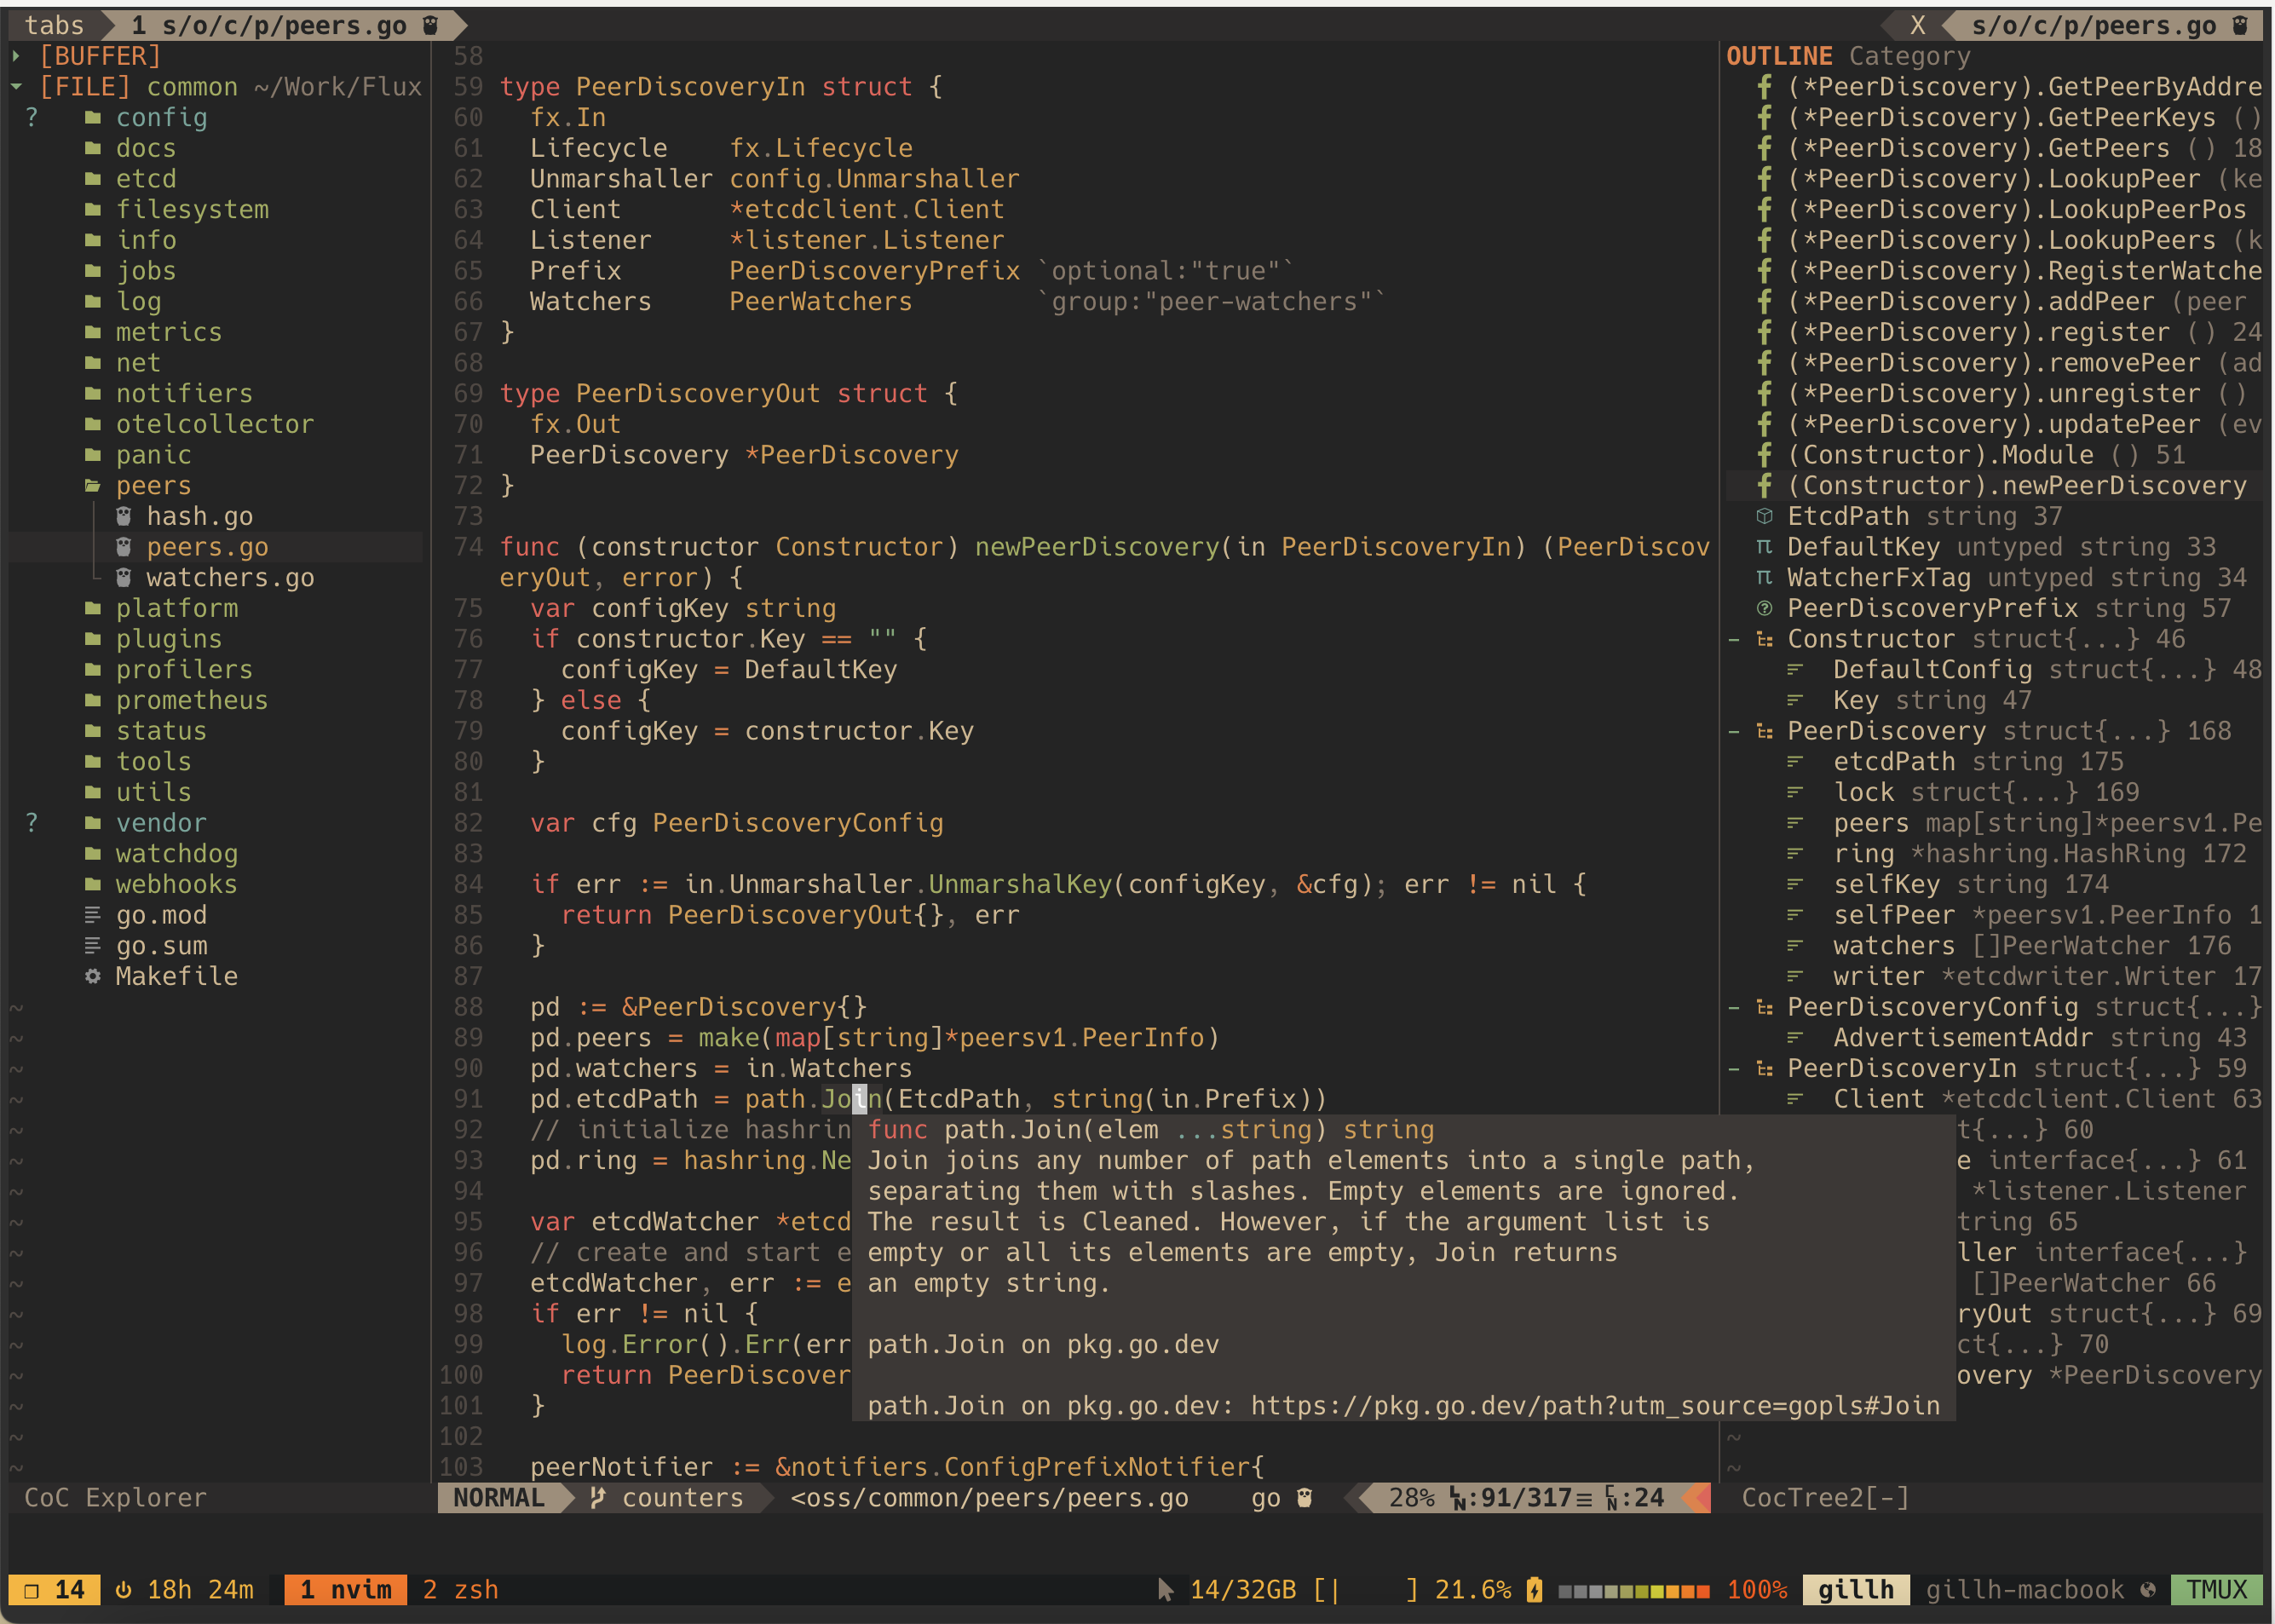
Task: Collapse the PeerDiscovery struct node
Action: pyautogui.click(x=1734, y=731)
